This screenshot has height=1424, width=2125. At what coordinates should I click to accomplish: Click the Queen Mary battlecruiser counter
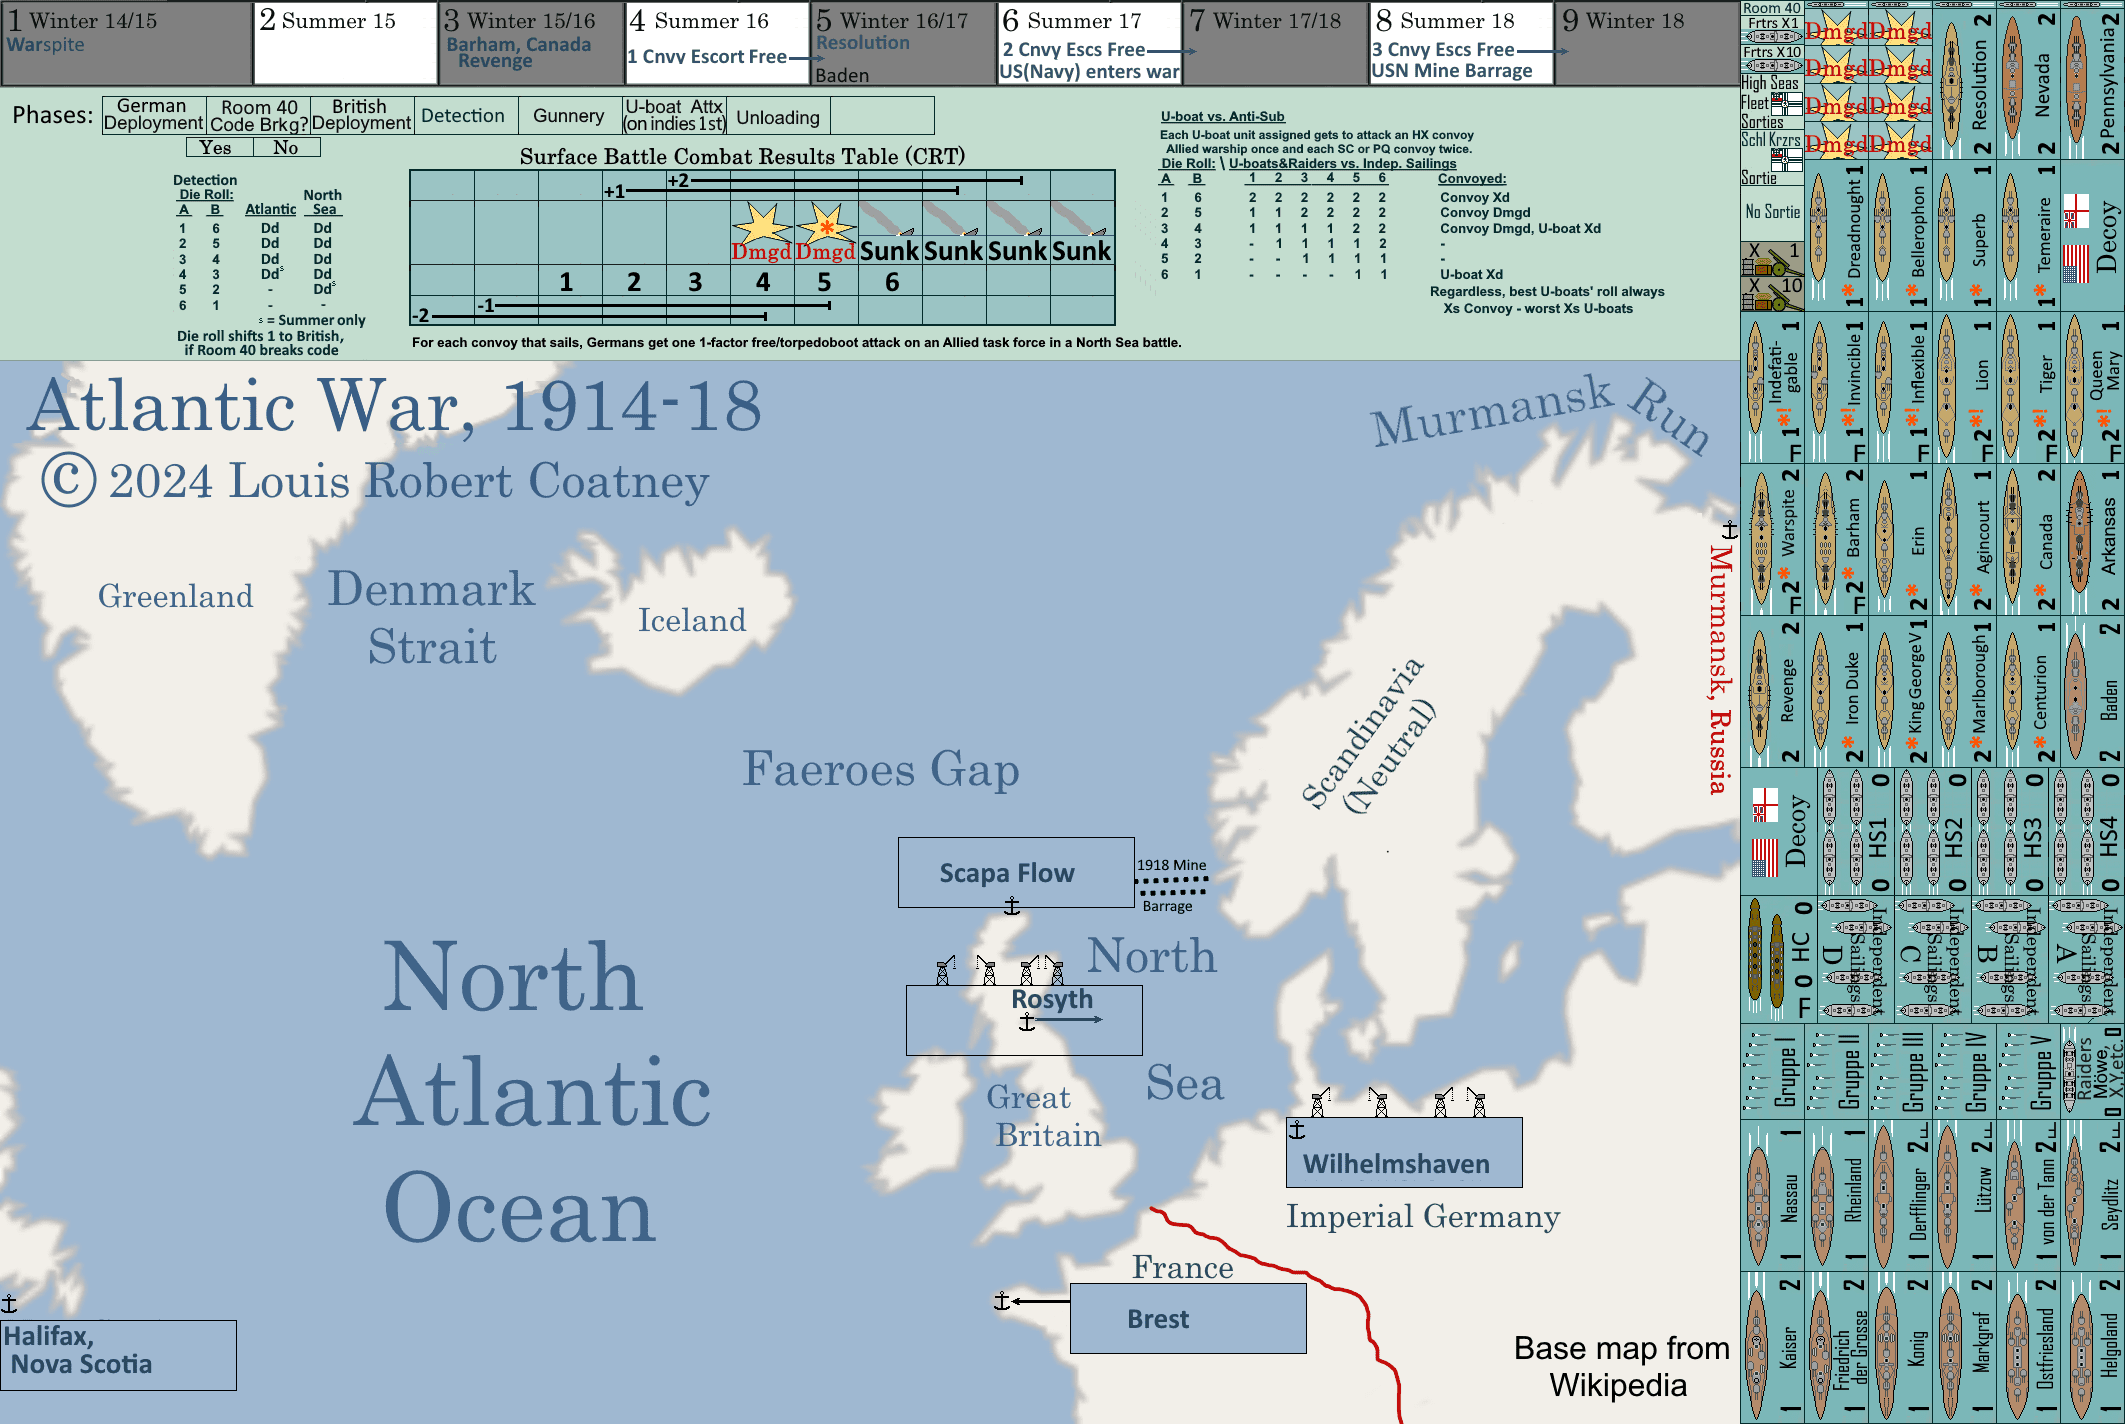click(x=2091, y=388)
